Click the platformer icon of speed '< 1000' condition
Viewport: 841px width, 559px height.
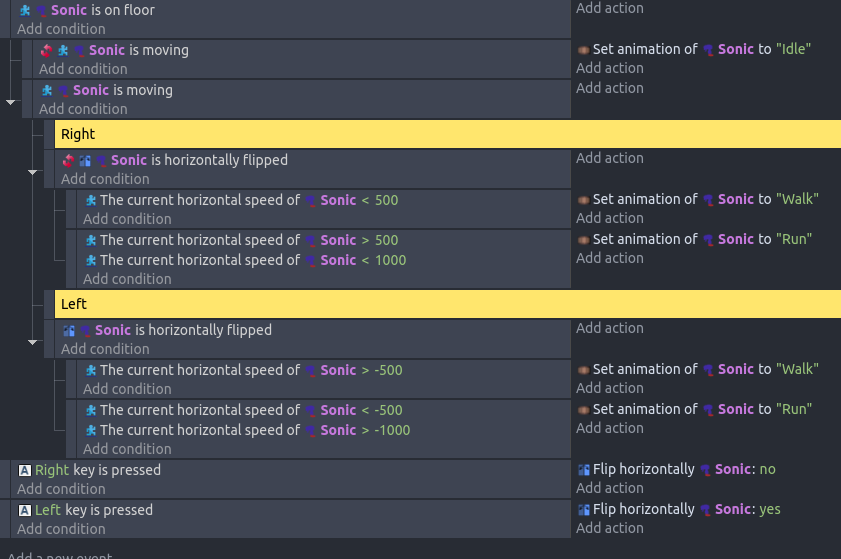point(91,260)
